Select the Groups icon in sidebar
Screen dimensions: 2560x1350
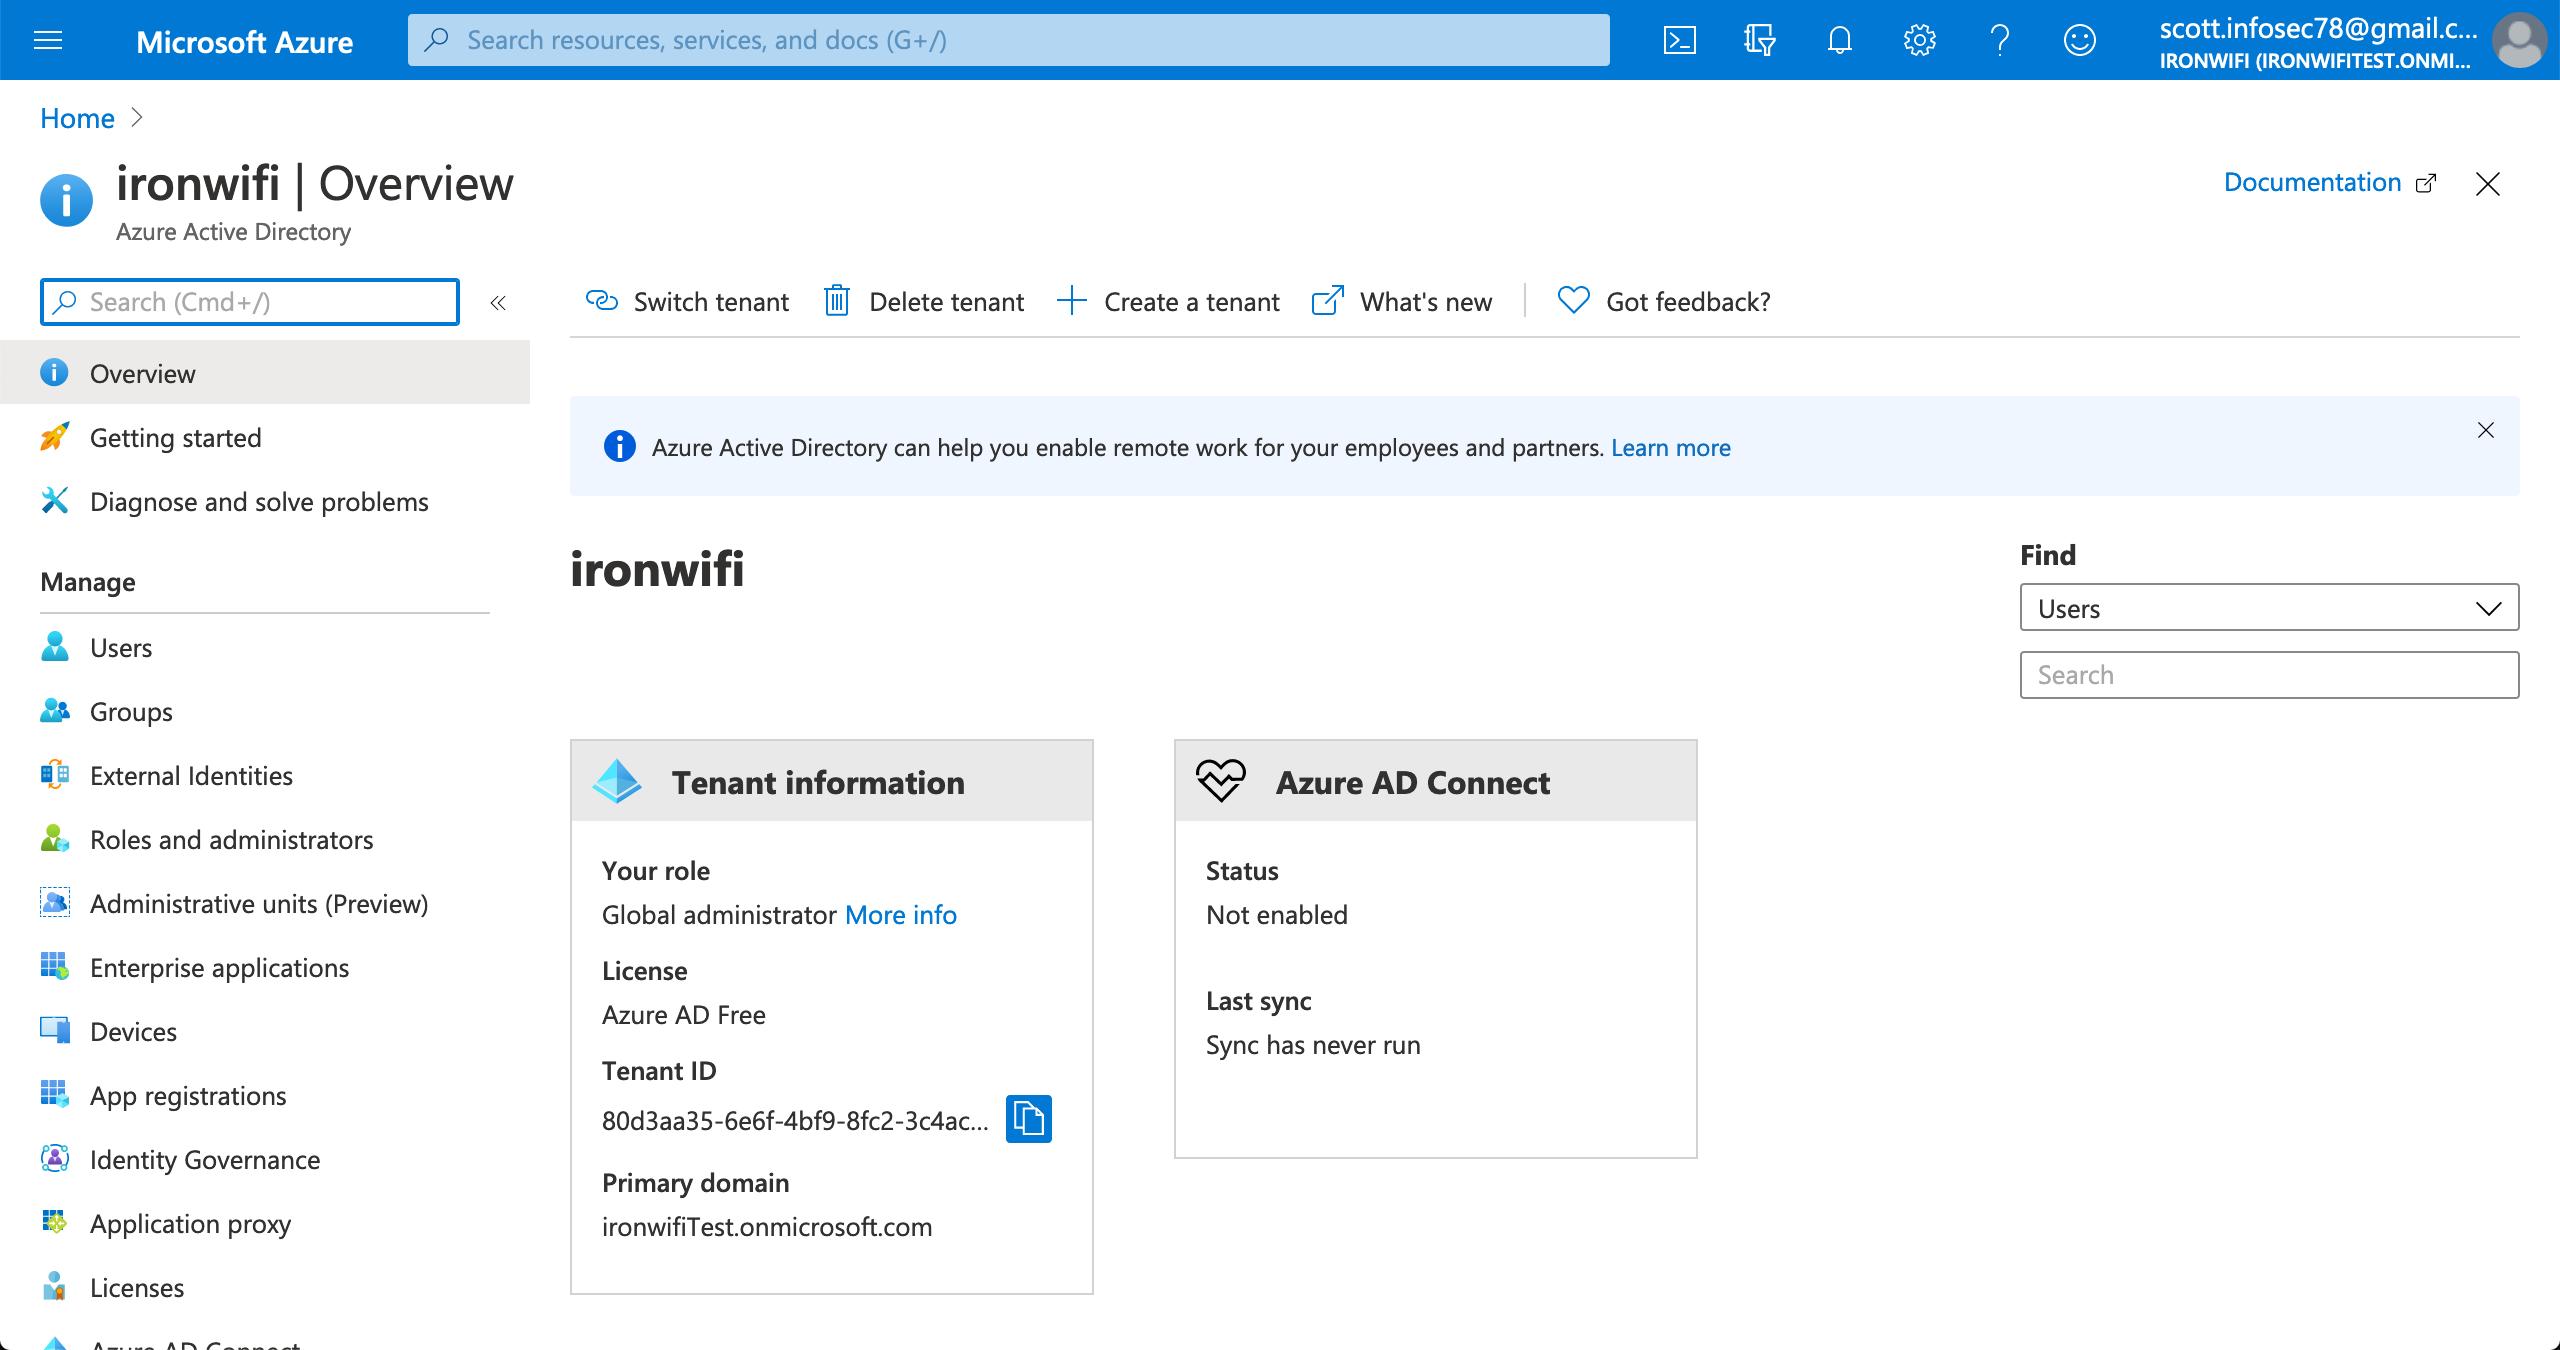(55, 711)
